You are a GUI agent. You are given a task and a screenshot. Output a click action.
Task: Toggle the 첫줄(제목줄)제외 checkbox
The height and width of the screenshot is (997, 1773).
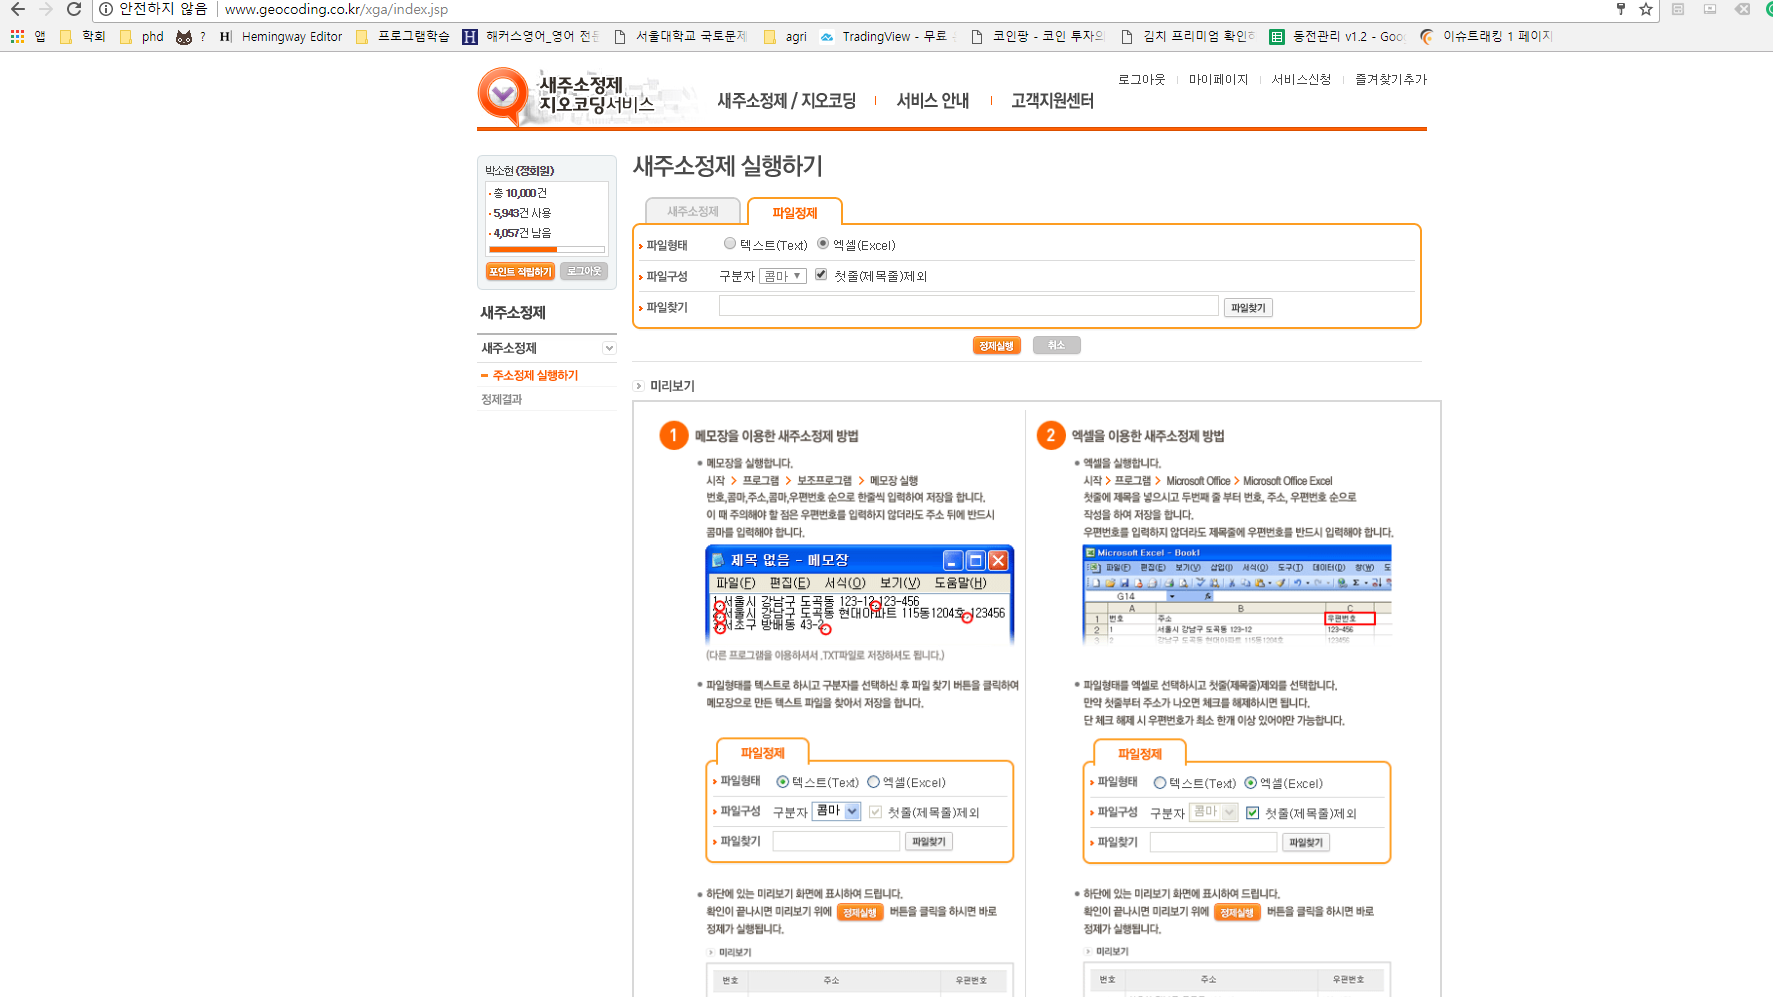[x=821, y=275]
